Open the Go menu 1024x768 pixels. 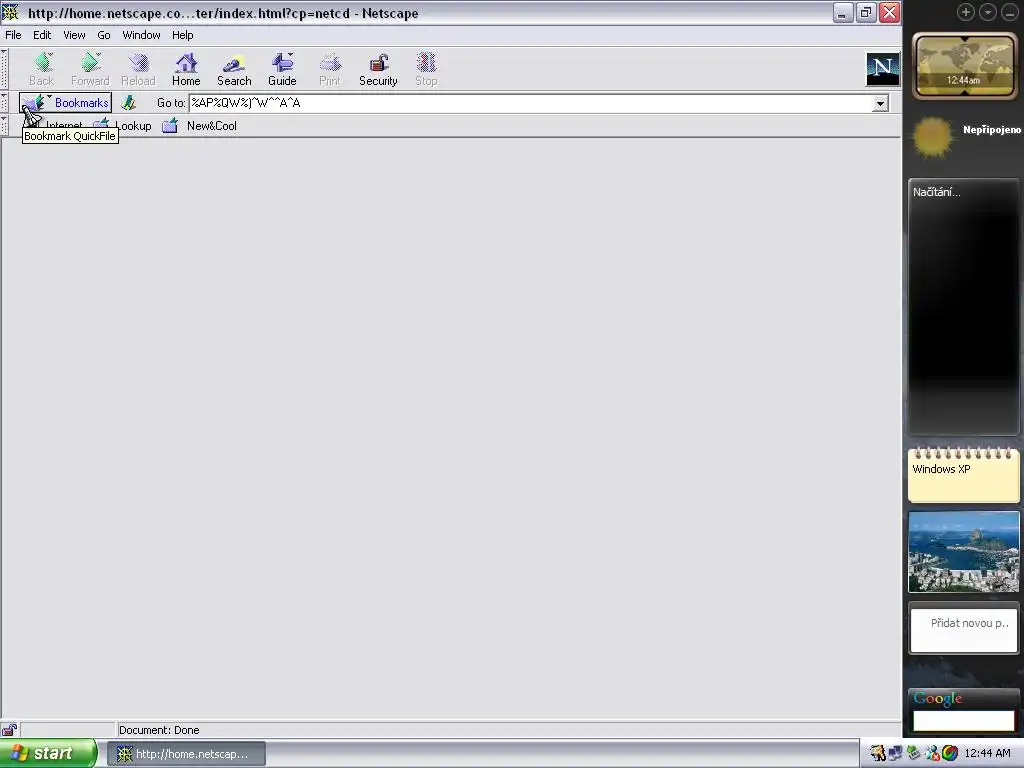(104, 35)
